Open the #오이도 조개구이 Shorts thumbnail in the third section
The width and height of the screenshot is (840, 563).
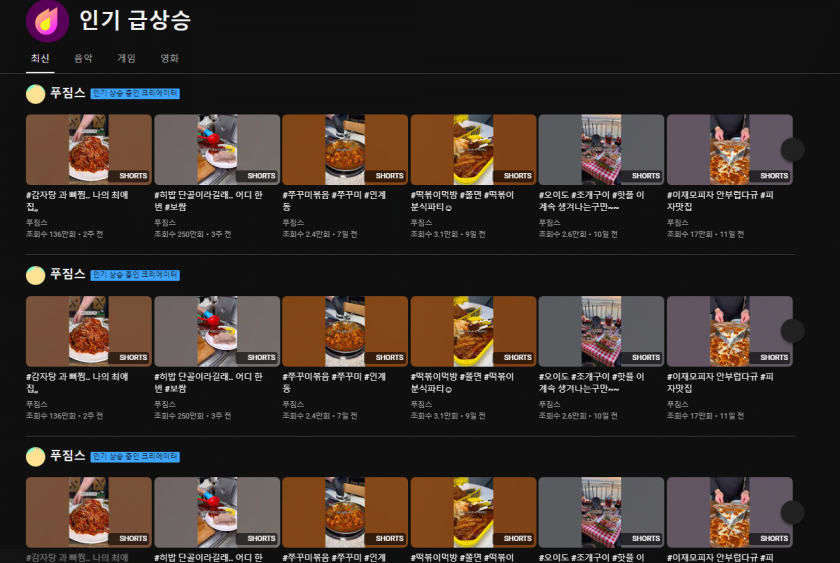(x=601, y=513)
